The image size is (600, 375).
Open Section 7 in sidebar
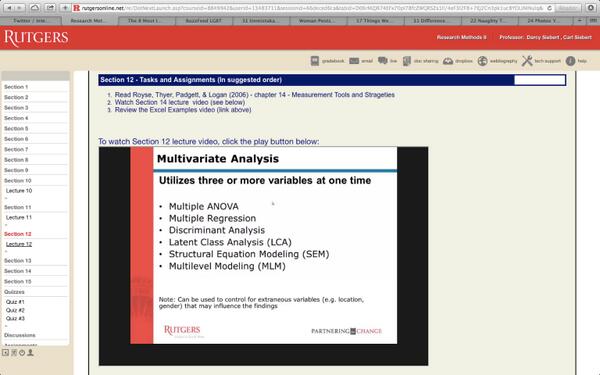click(16, 149)
